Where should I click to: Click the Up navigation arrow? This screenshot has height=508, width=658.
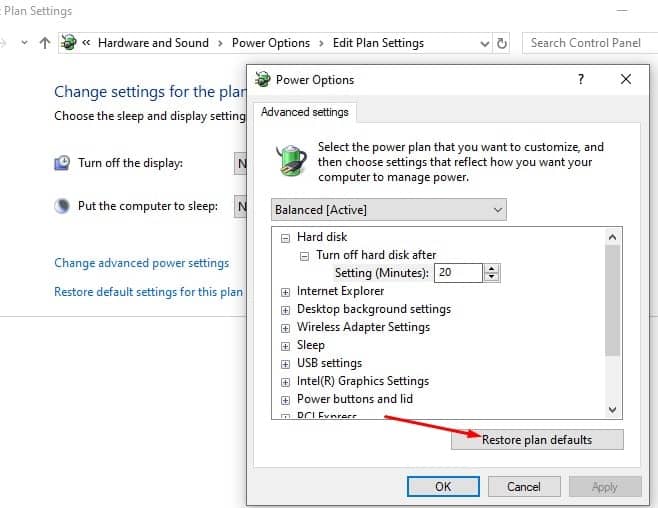pos(45,43)
